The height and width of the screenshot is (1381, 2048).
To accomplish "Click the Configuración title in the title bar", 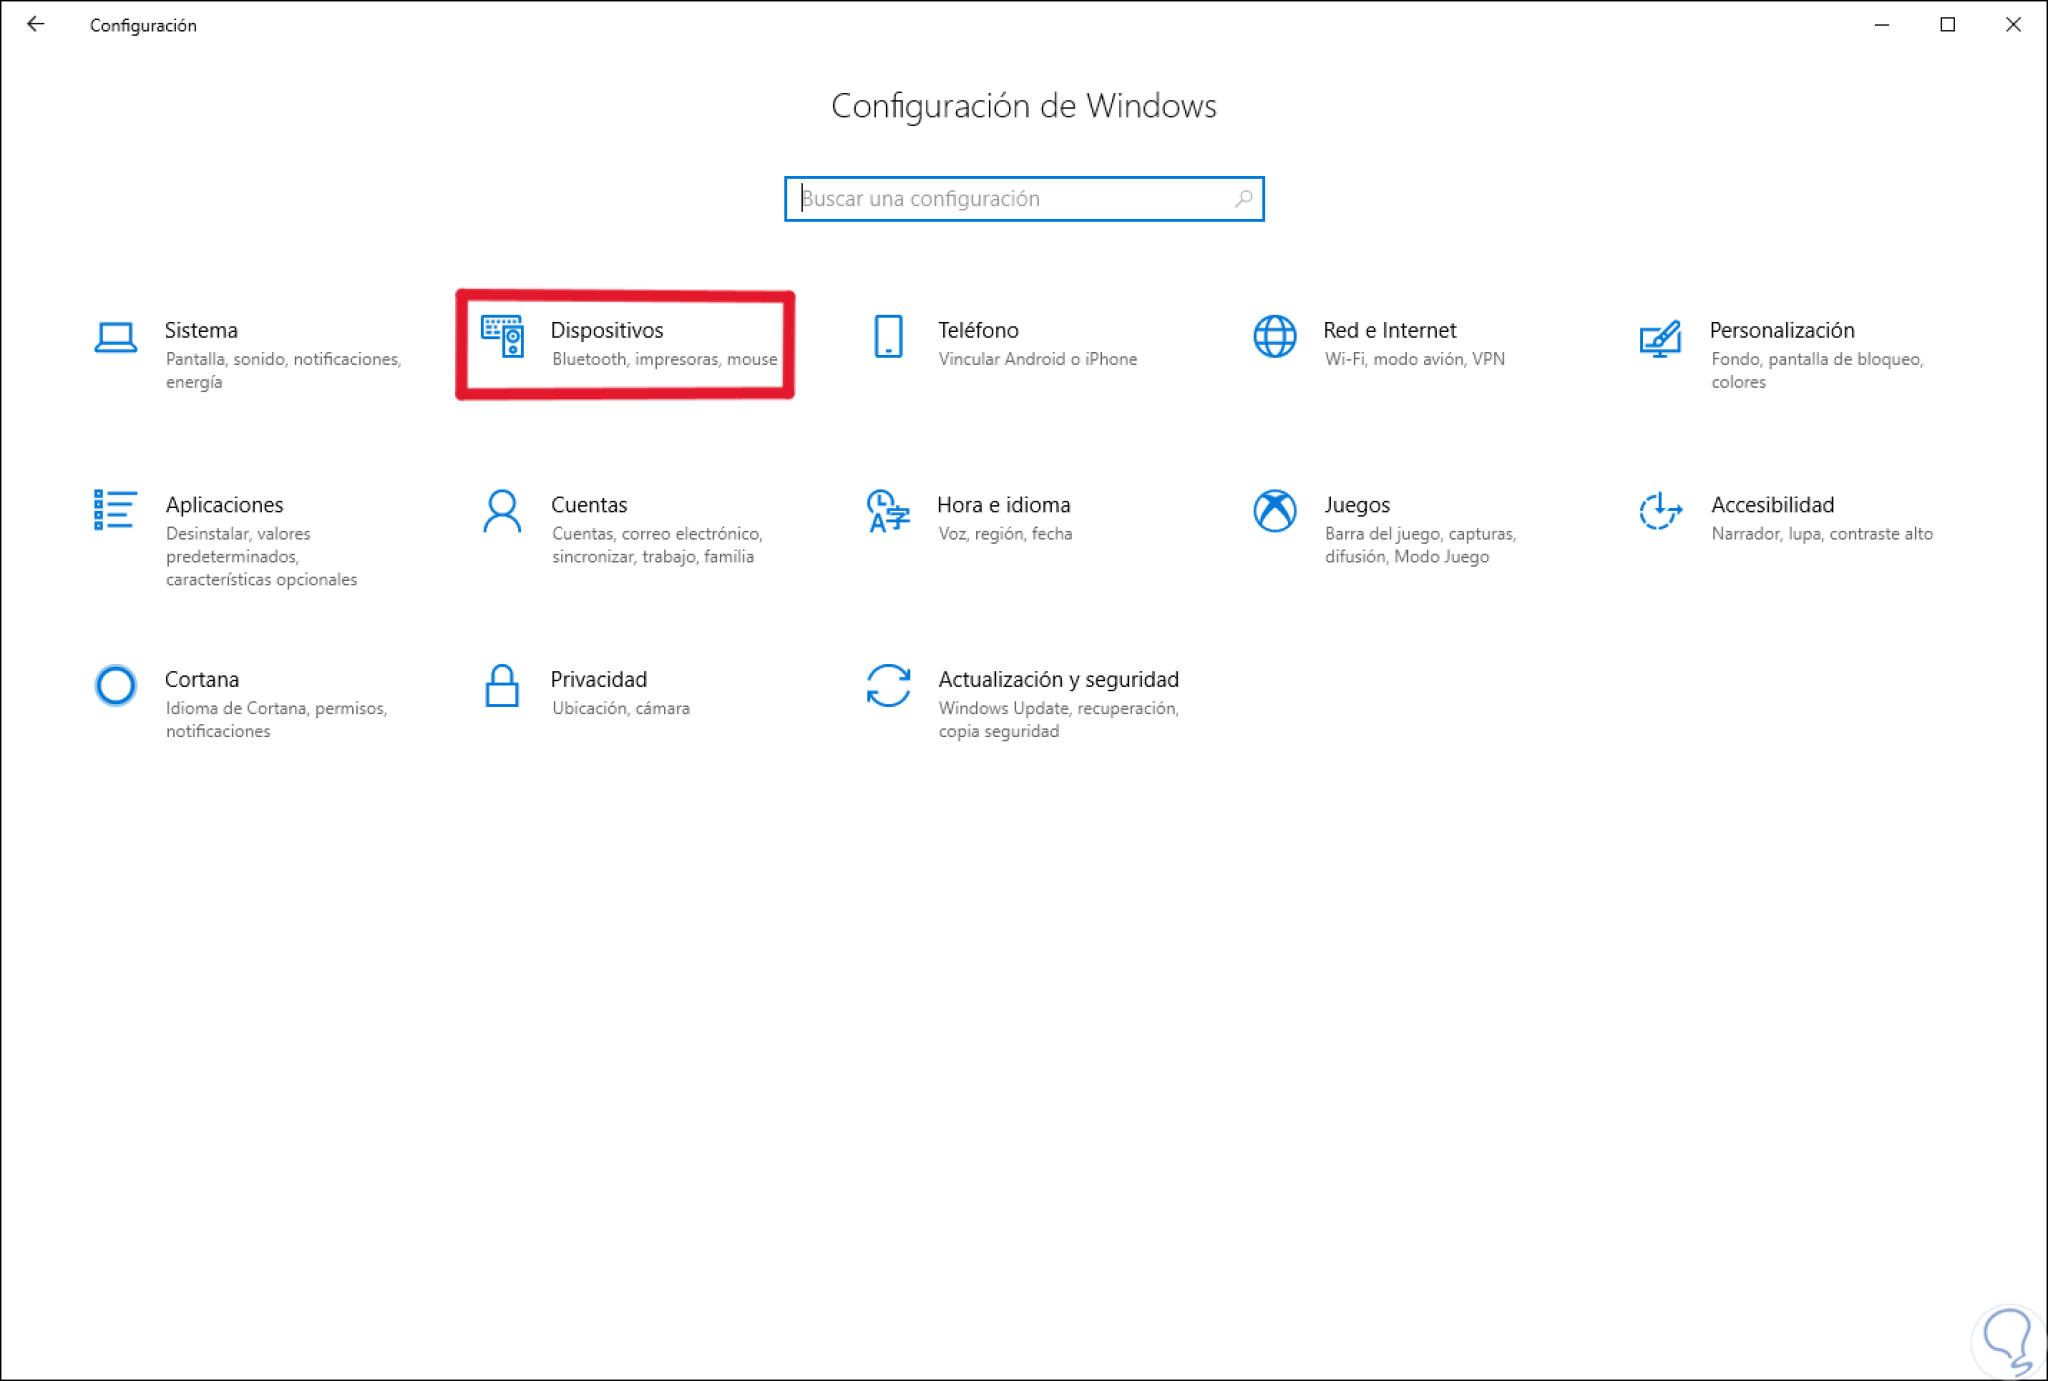I will [x=143, y=24].
